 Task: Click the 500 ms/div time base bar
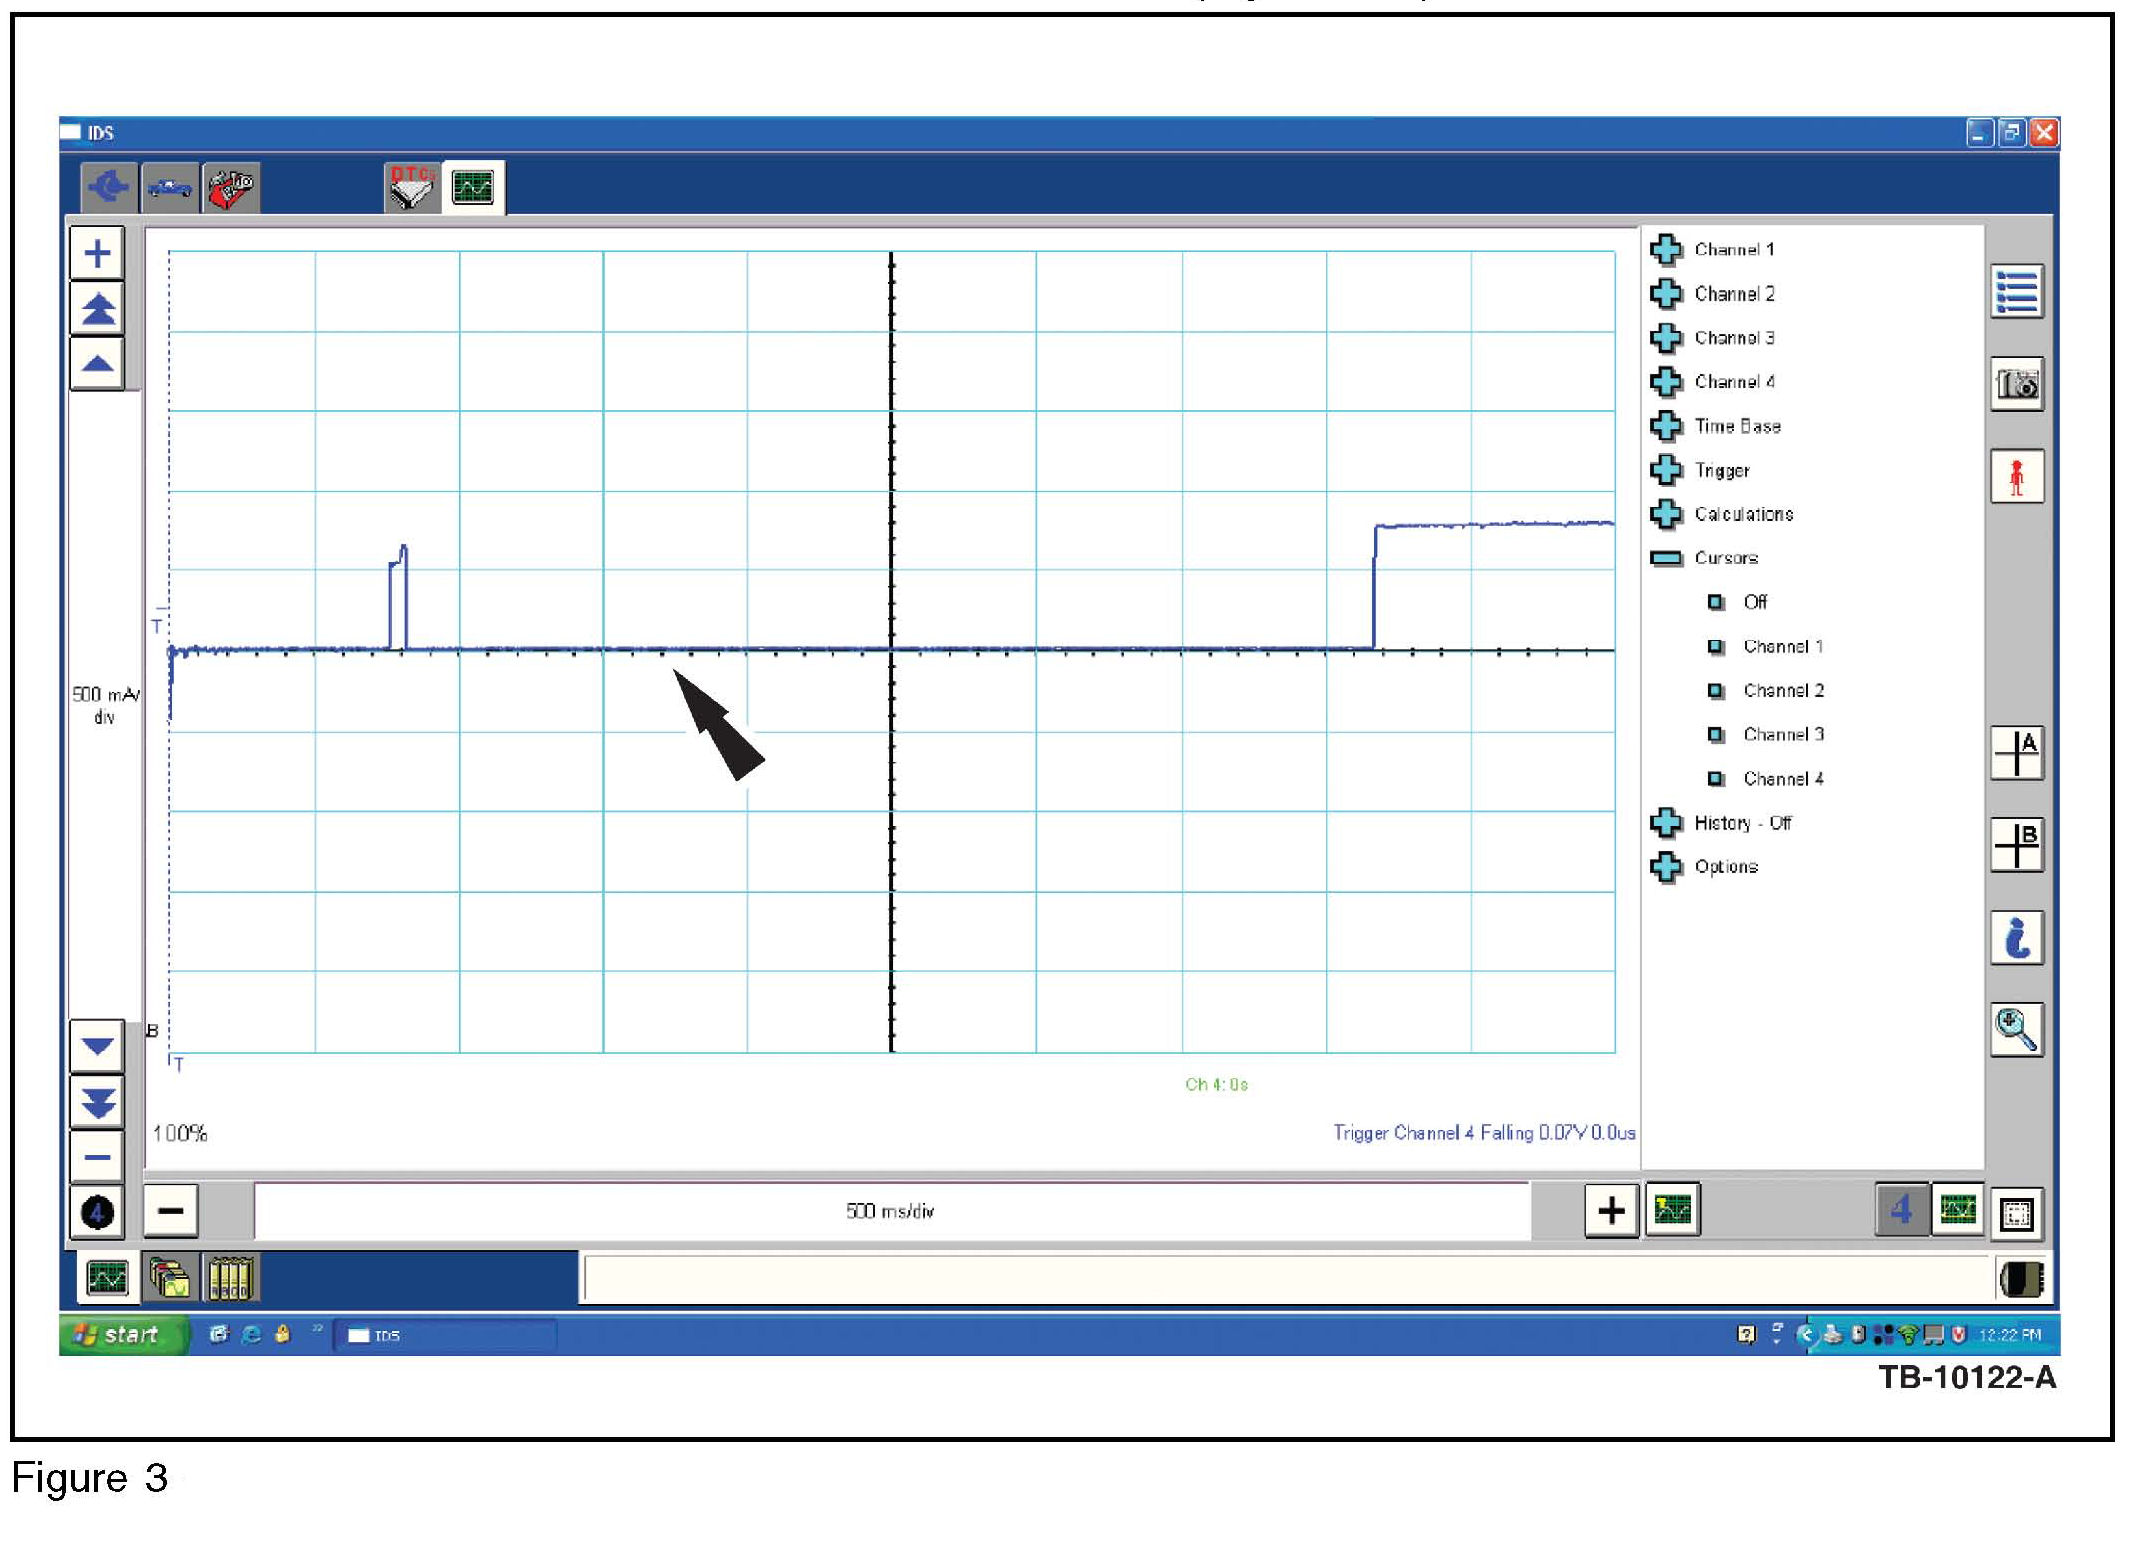890,1211
